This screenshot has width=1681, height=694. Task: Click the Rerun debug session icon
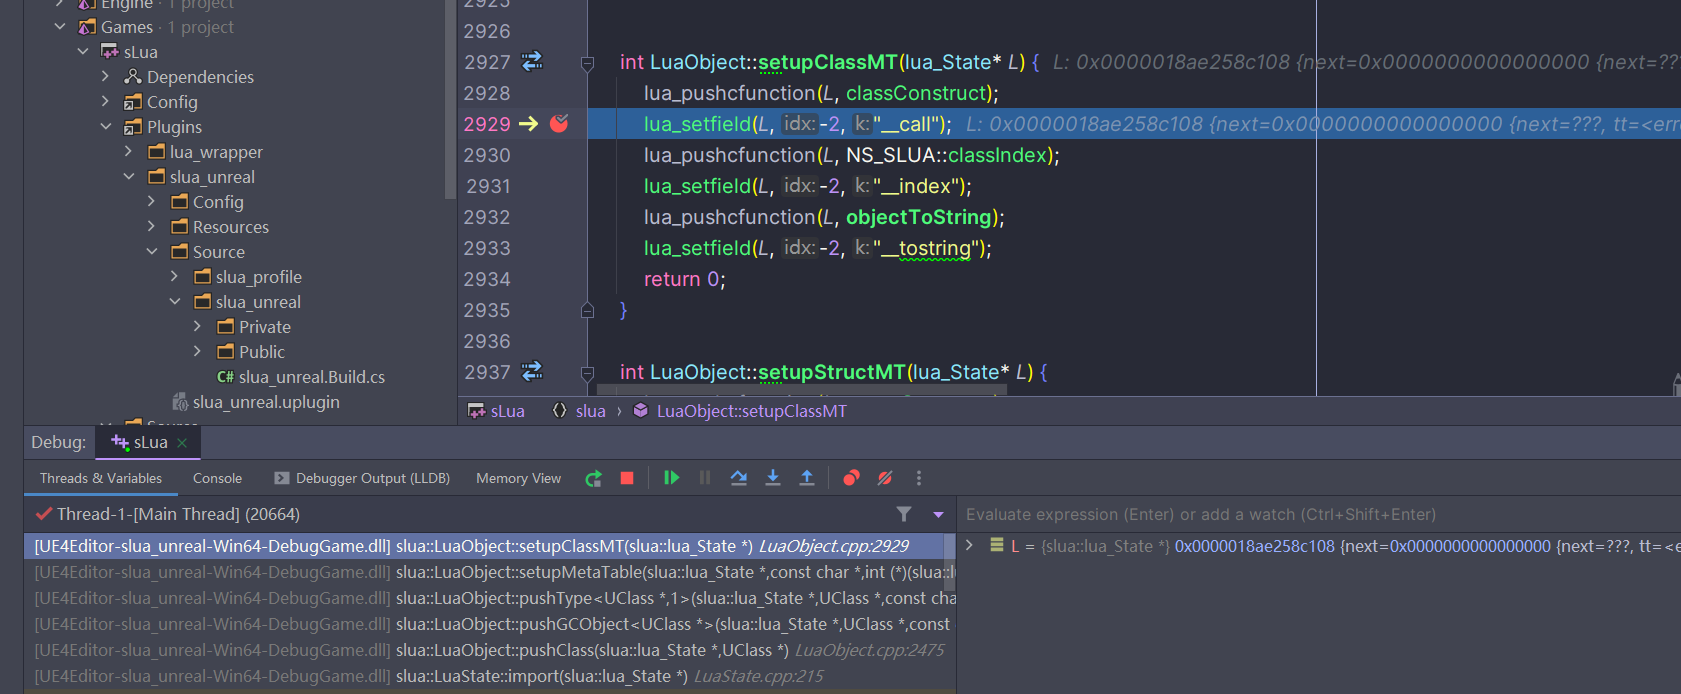593,478
